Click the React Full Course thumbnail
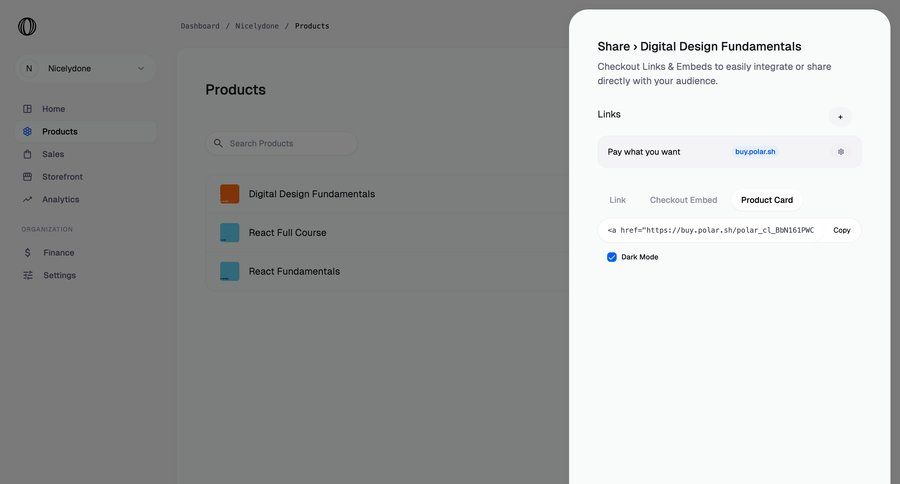The image size is (900, 484). click(230, 233)
